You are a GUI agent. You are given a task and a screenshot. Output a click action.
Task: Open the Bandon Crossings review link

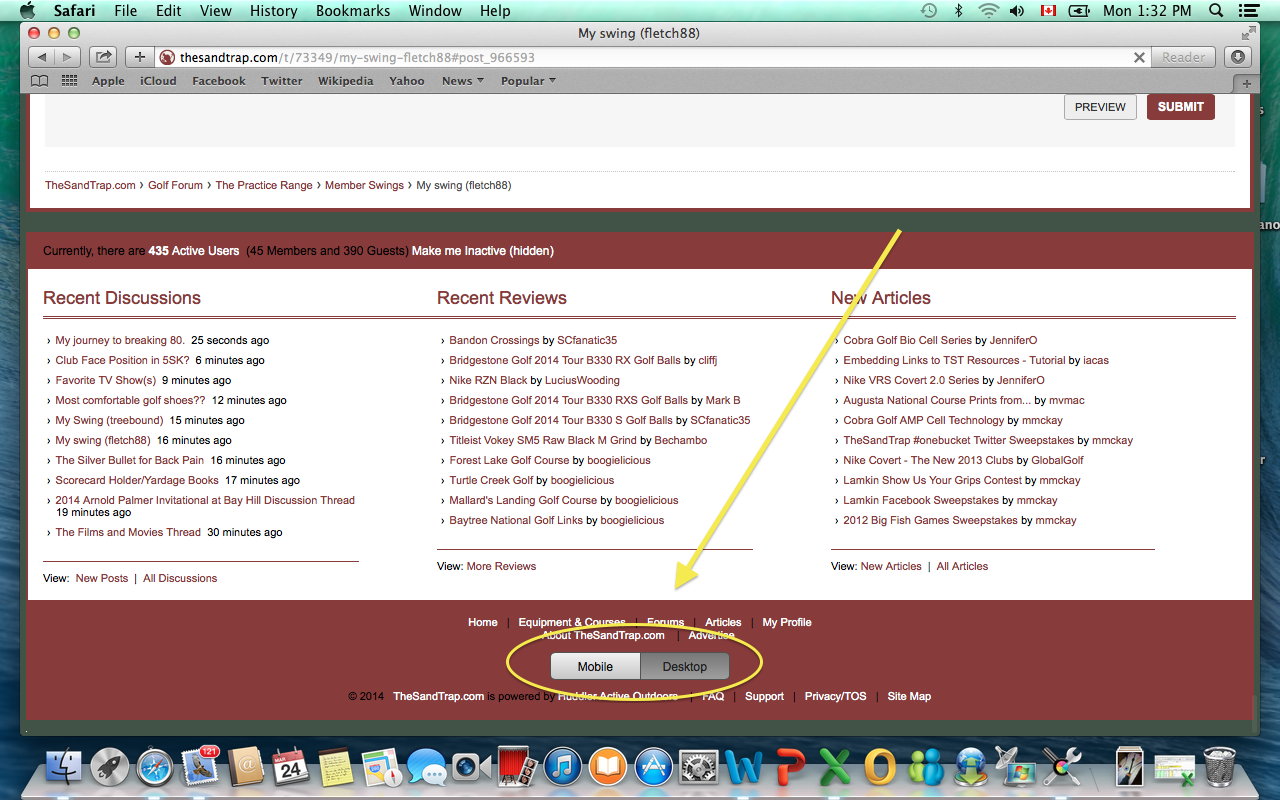[x=494, y=341]
